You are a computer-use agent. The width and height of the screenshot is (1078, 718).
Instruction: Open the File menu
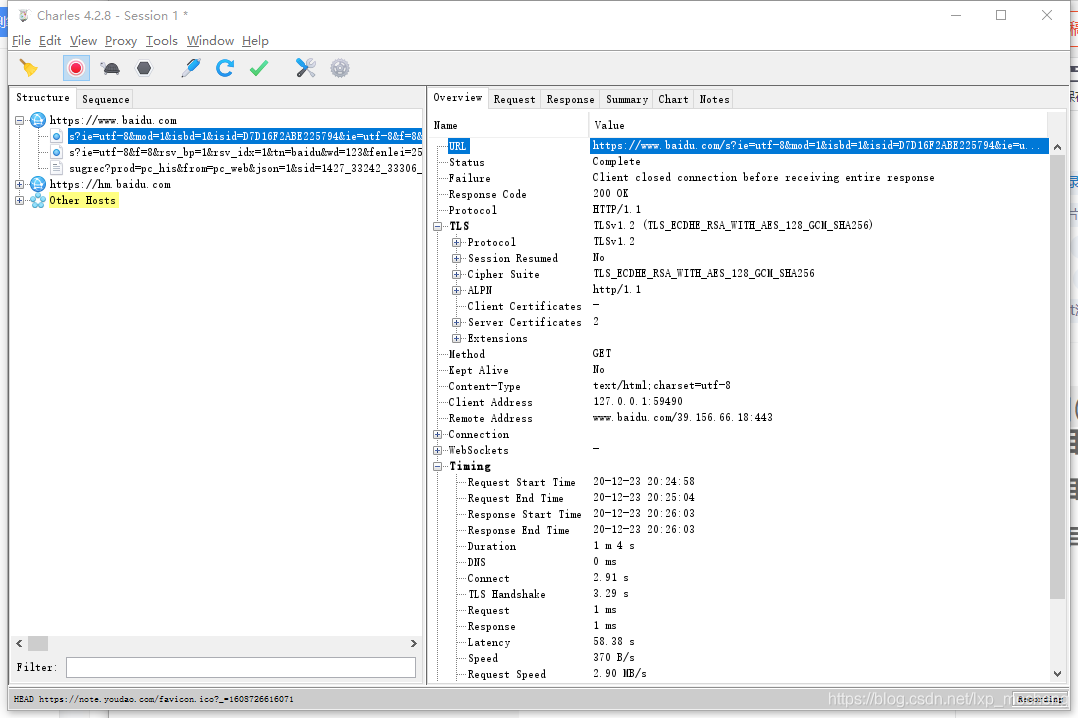[x=21, y=41]
